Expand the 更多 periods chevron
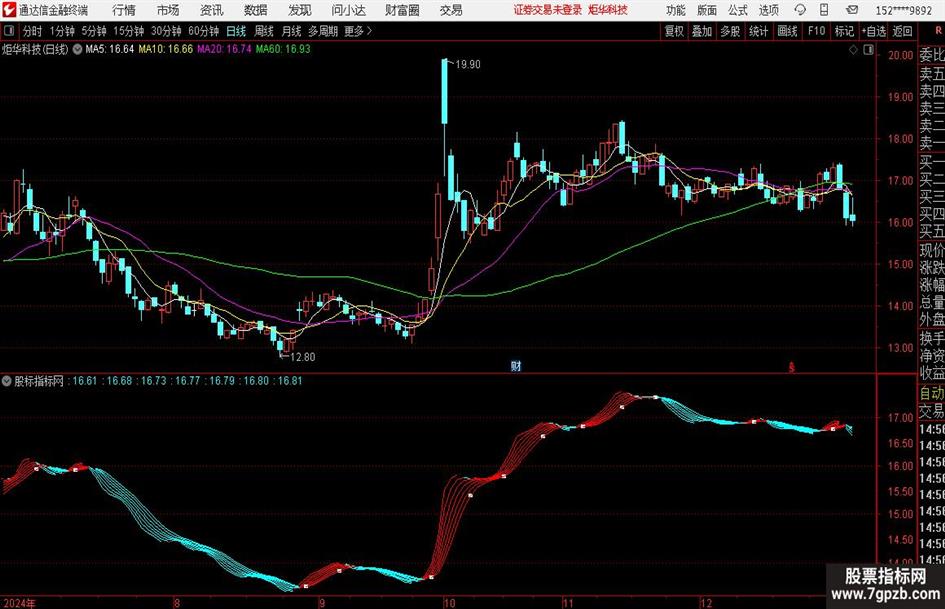 click(369, 31)
